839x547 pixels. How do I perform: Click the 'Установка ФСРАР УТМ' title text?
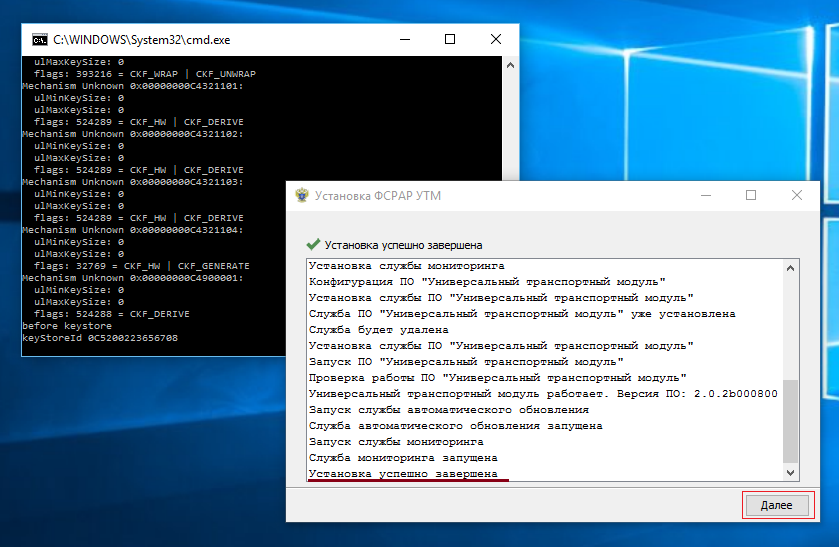tap(378, 196)
